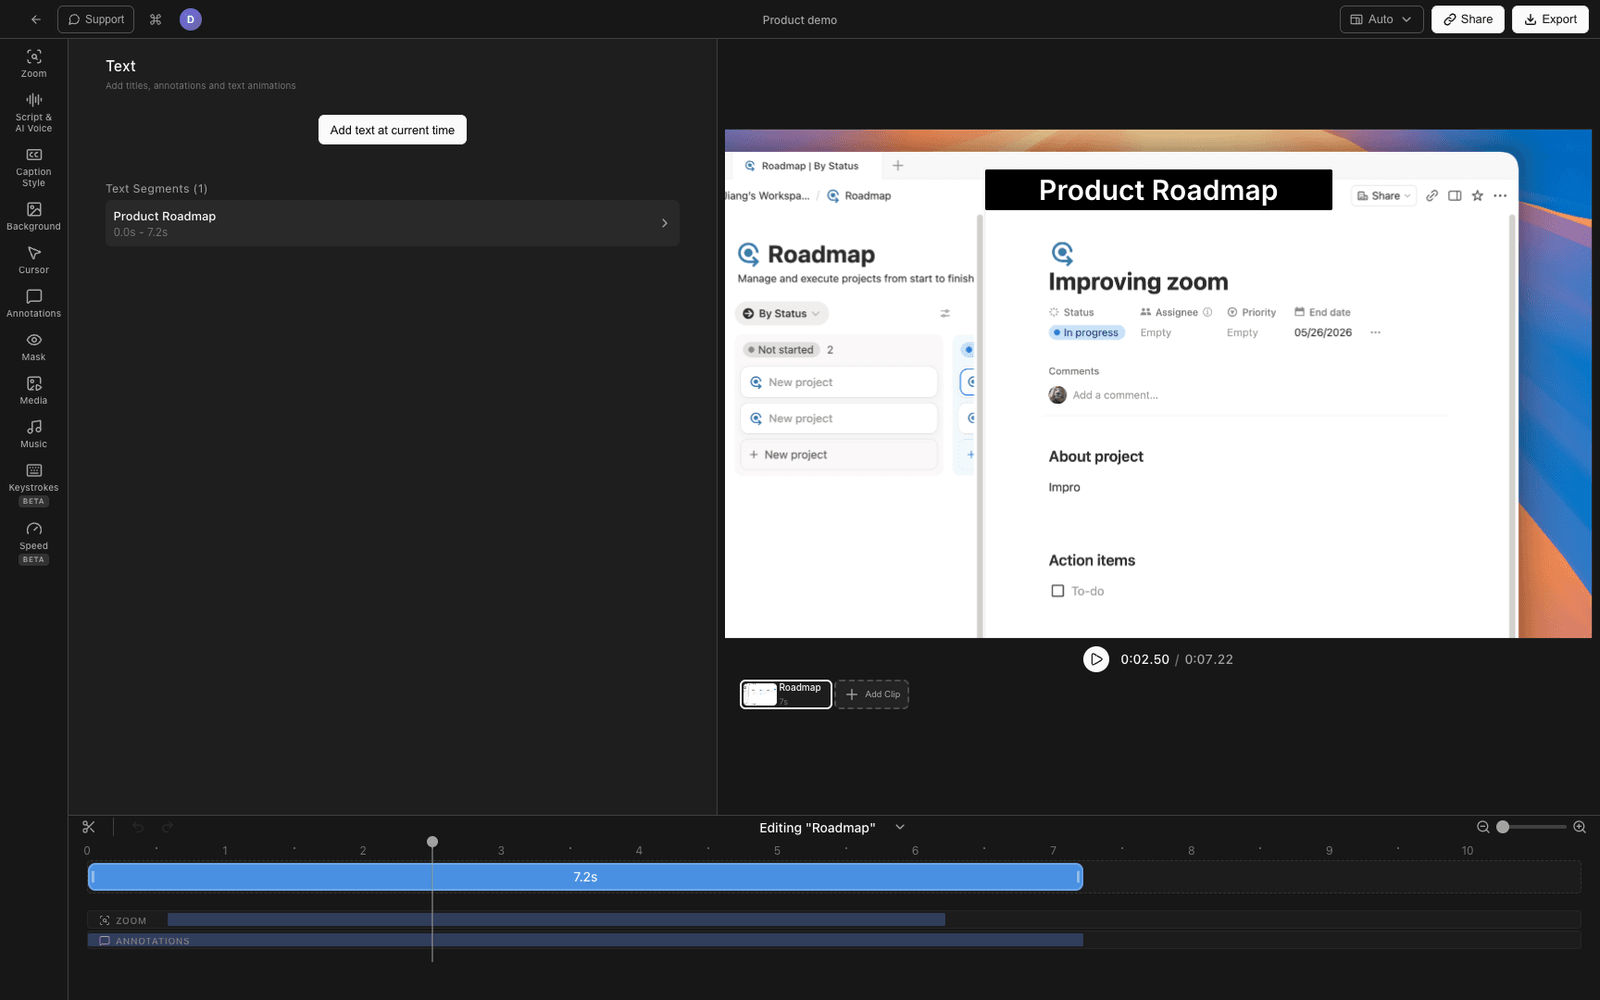The height and width of the screenshot is (1000, 1600).
Task: Open the Cursor settings
Action: click(x=34, y=260)
